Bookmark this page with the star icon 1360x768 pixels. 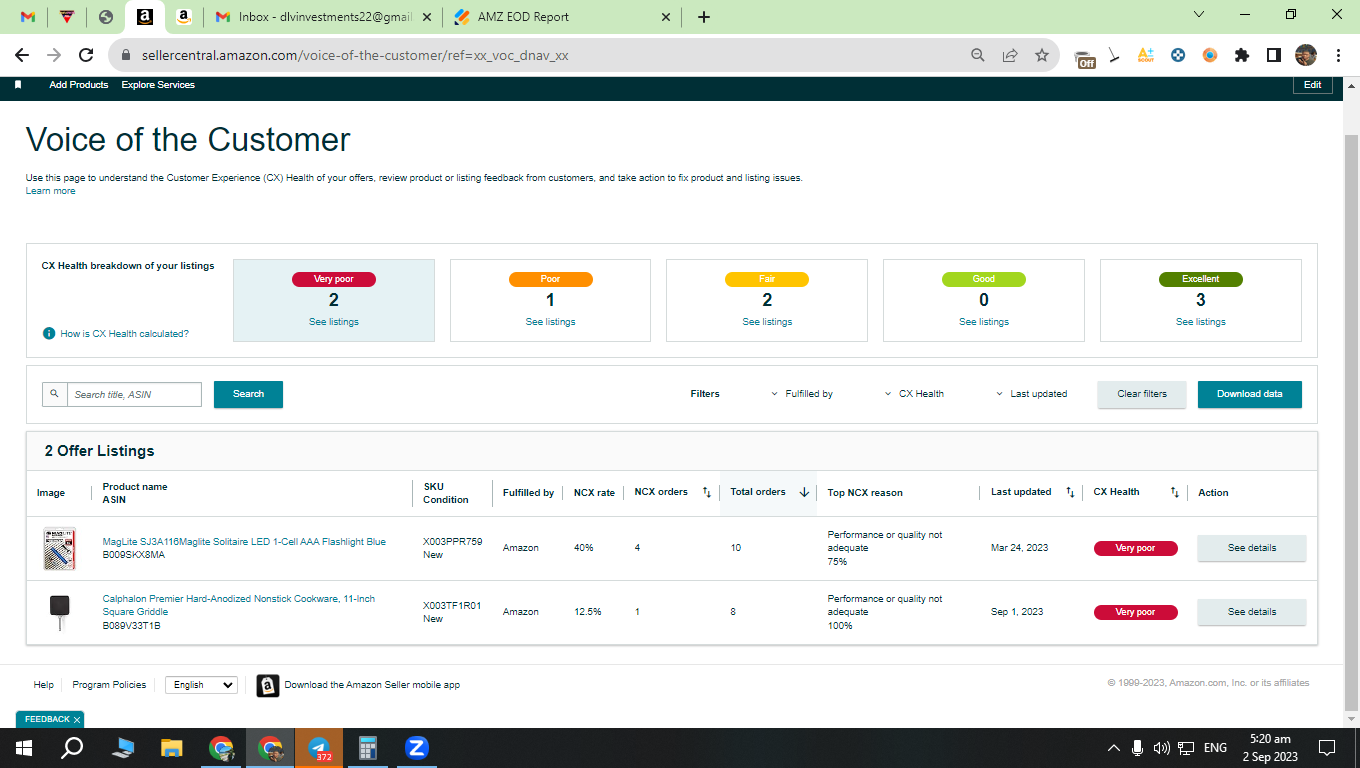(1042, 55)
